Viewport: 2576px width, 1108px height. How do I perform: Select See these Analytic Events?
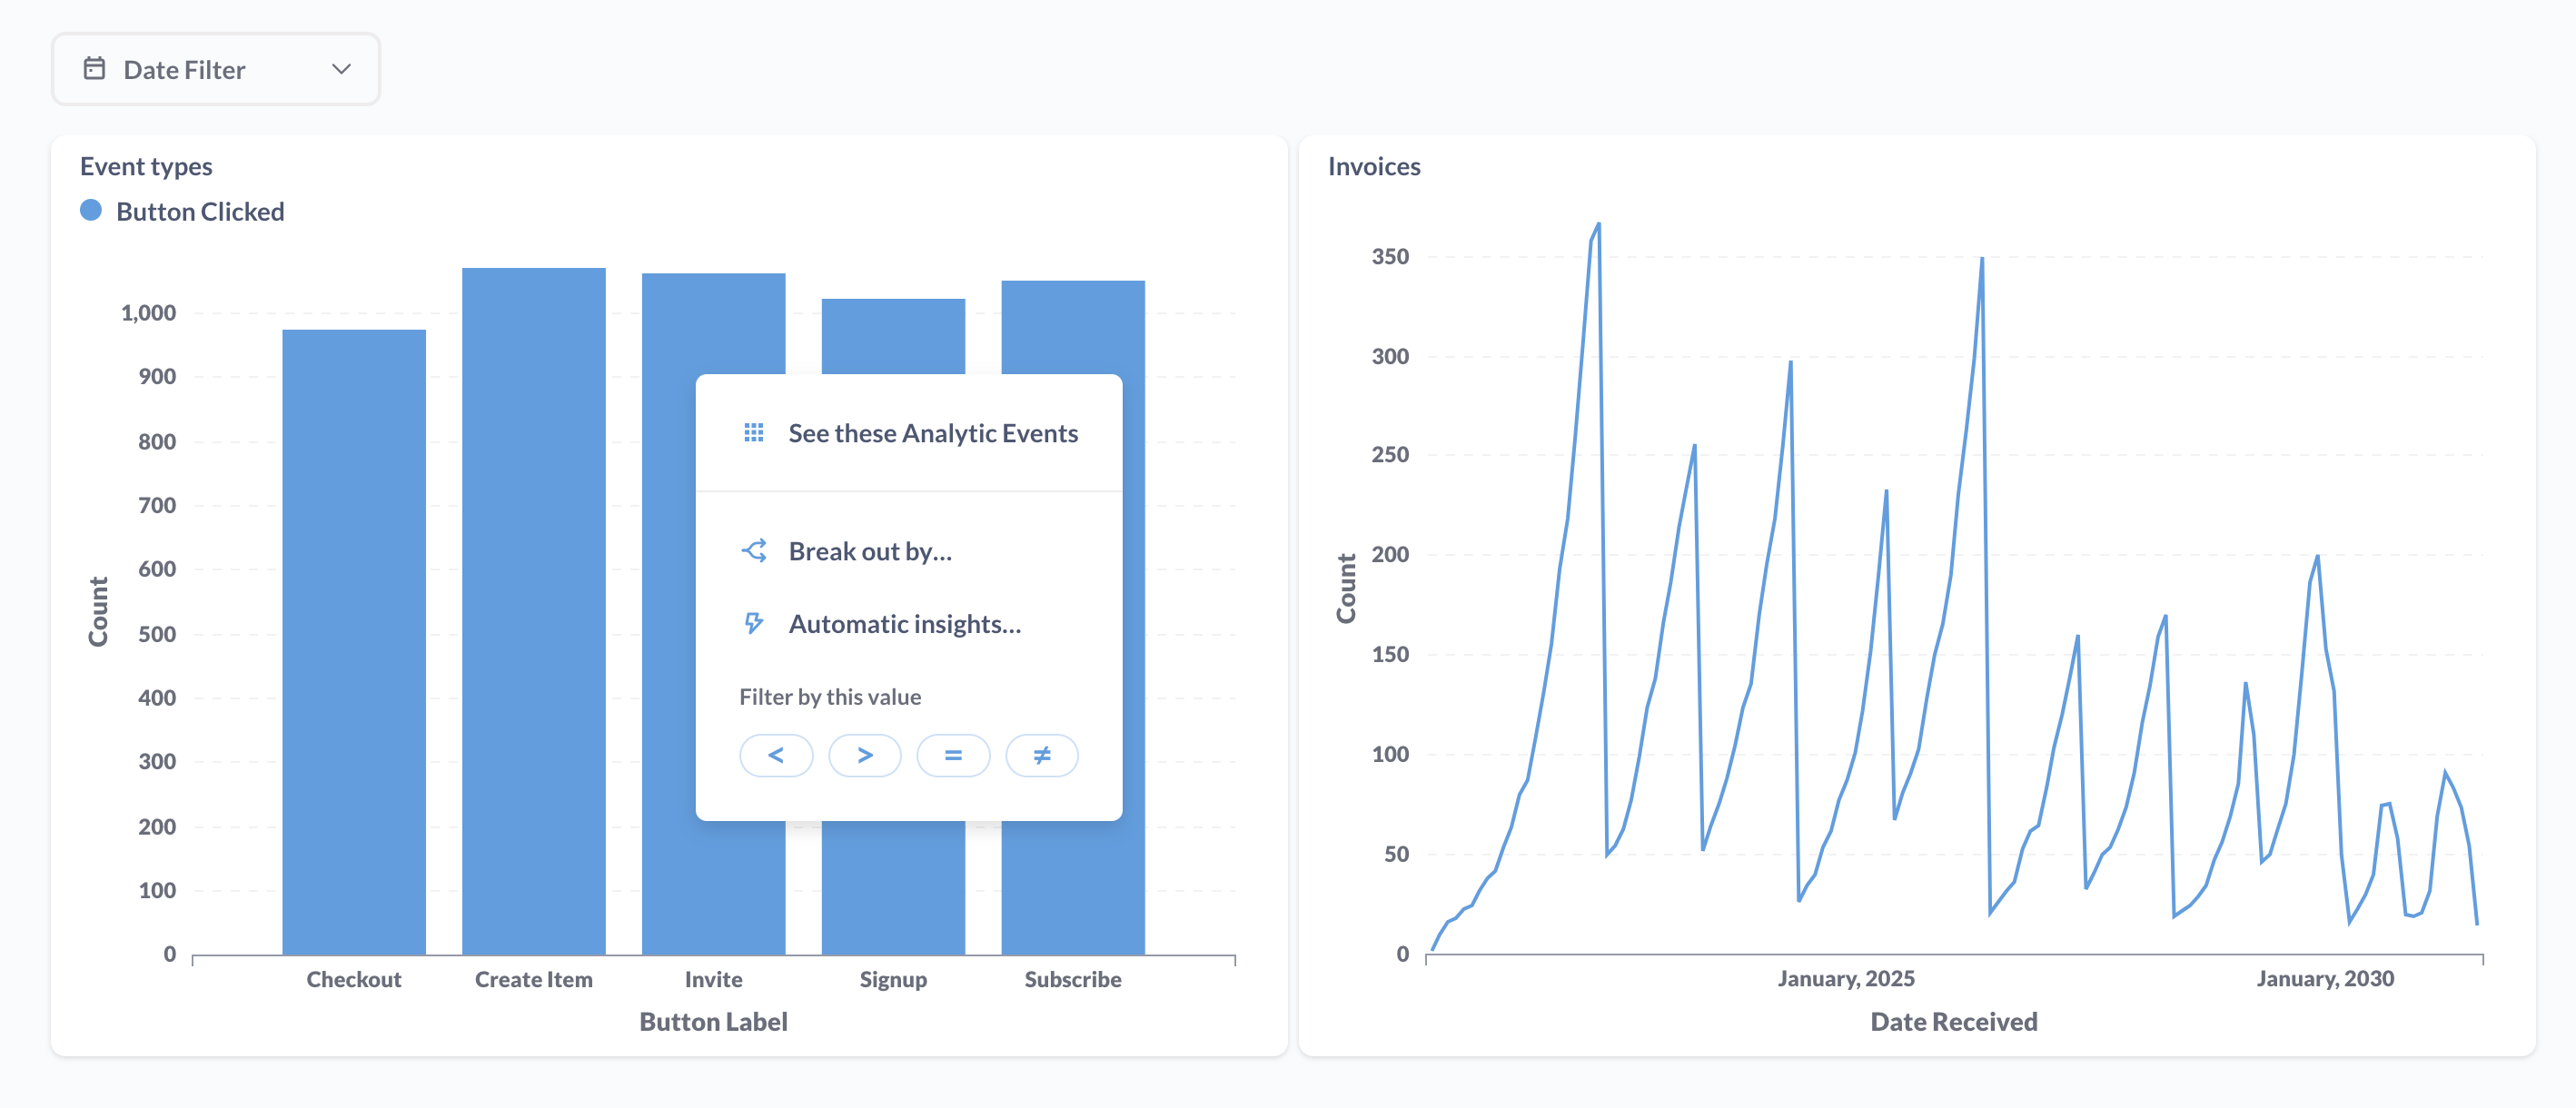point(933,431)
